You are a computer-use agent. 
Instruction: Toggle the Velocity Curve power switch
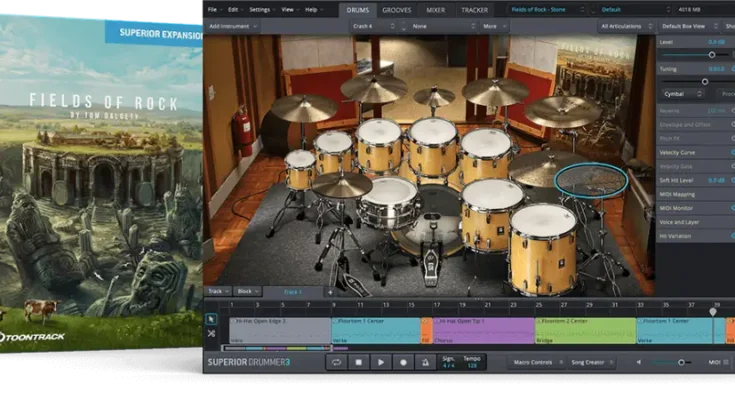[x=732, y=152]
